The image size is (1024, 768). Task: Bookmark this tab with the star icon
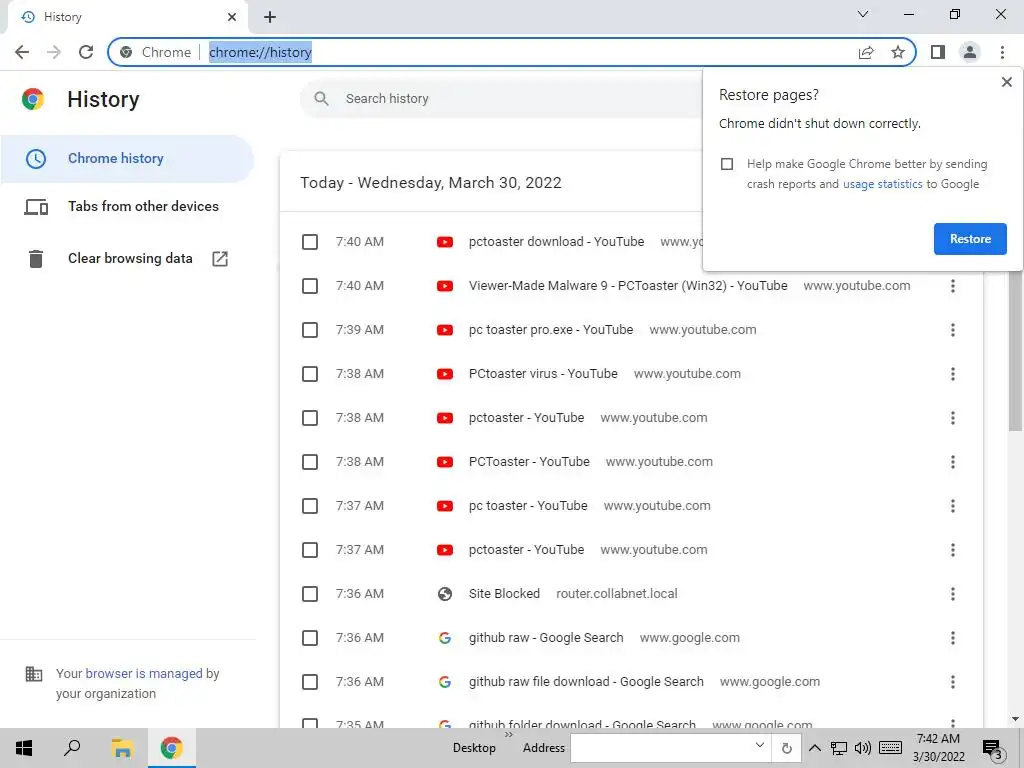898,52
